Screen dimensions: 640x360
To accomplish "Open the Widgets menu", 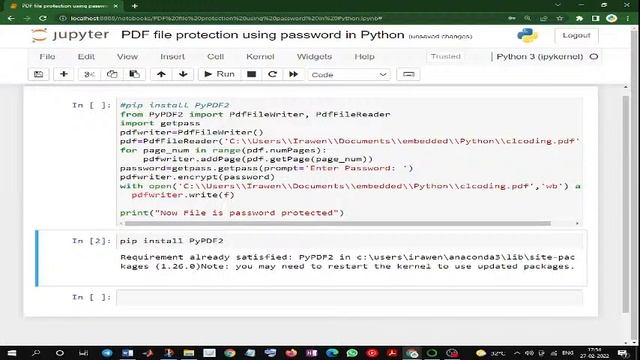I will pos(314,57).
